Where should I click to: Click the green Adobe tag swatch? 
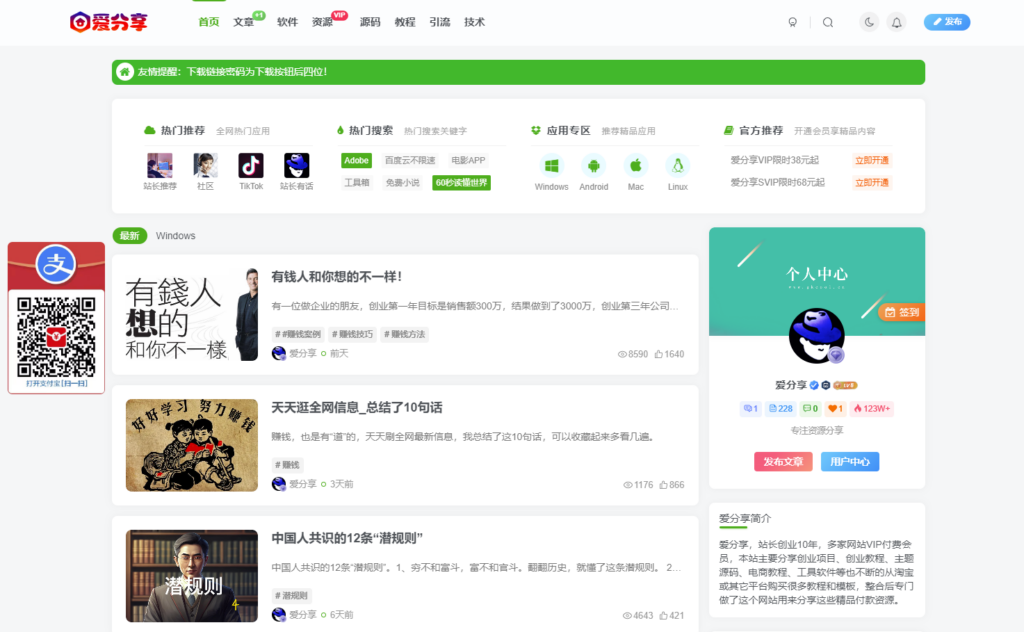tap(356, 159)
